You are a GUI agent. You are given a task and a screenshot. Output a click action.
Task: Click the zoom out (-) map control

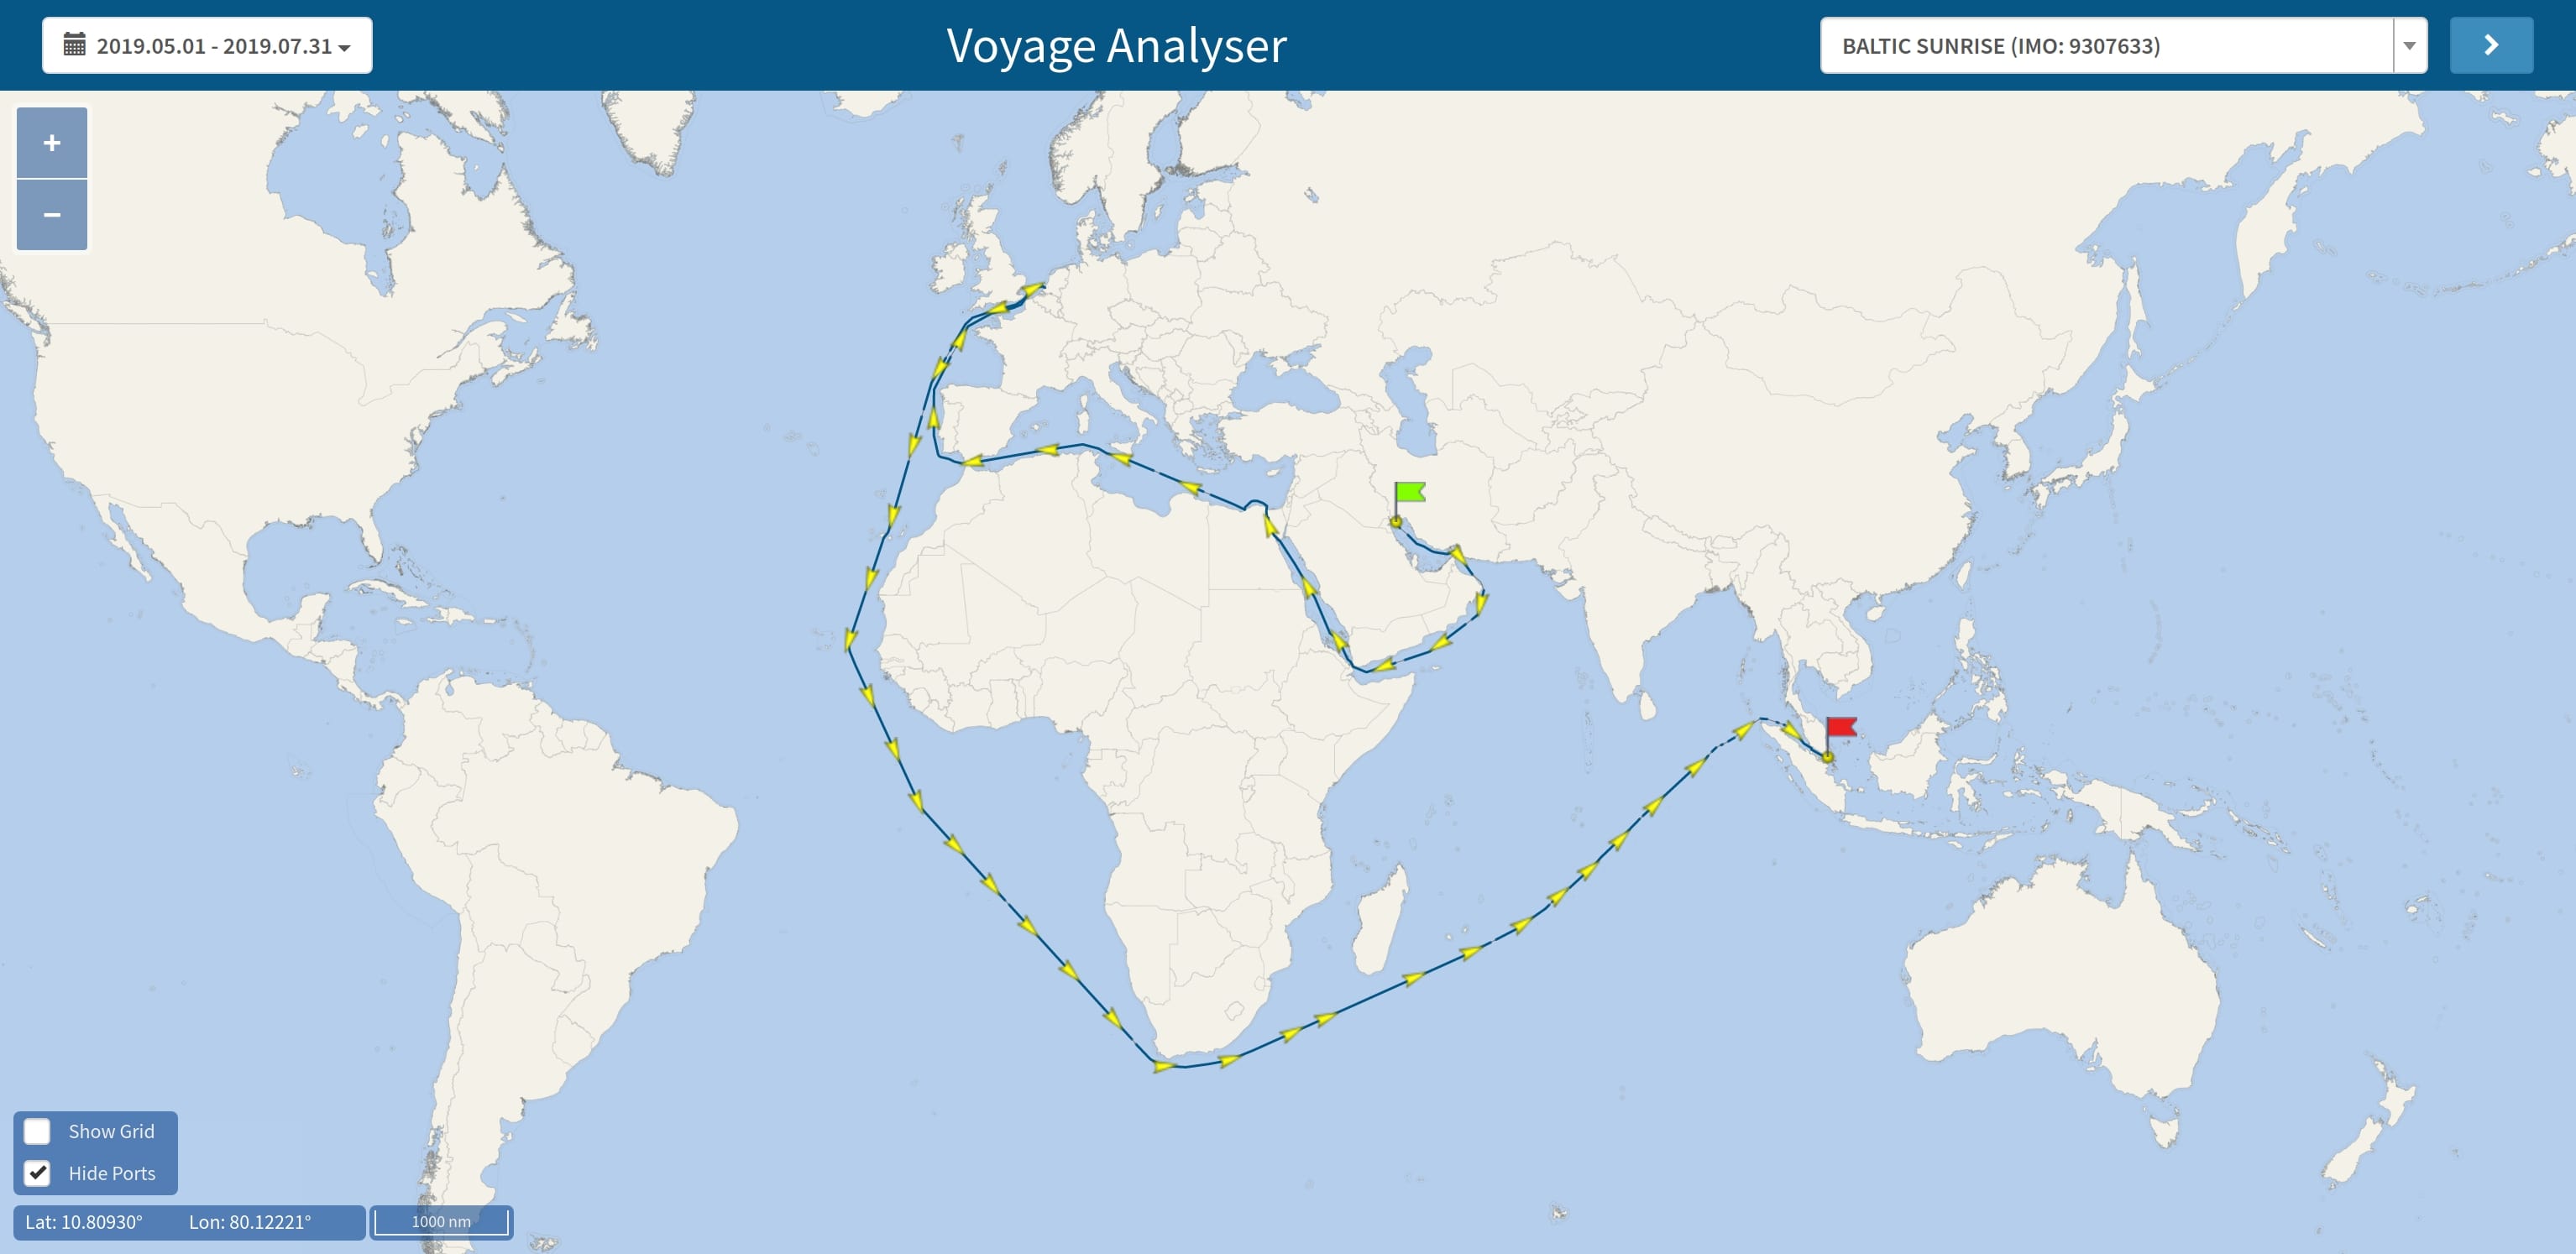coord(51,213)
